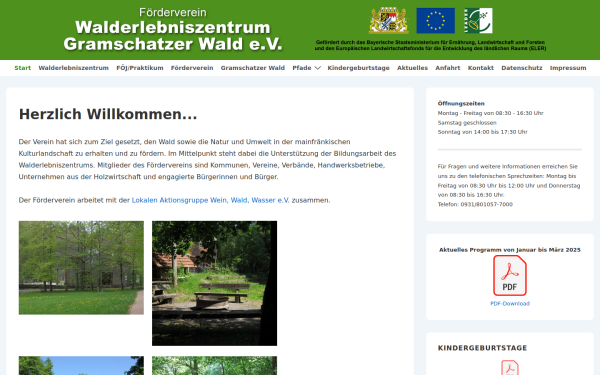
Task: Open the Datenschutz menu item
Action: [x=522, y=68]
